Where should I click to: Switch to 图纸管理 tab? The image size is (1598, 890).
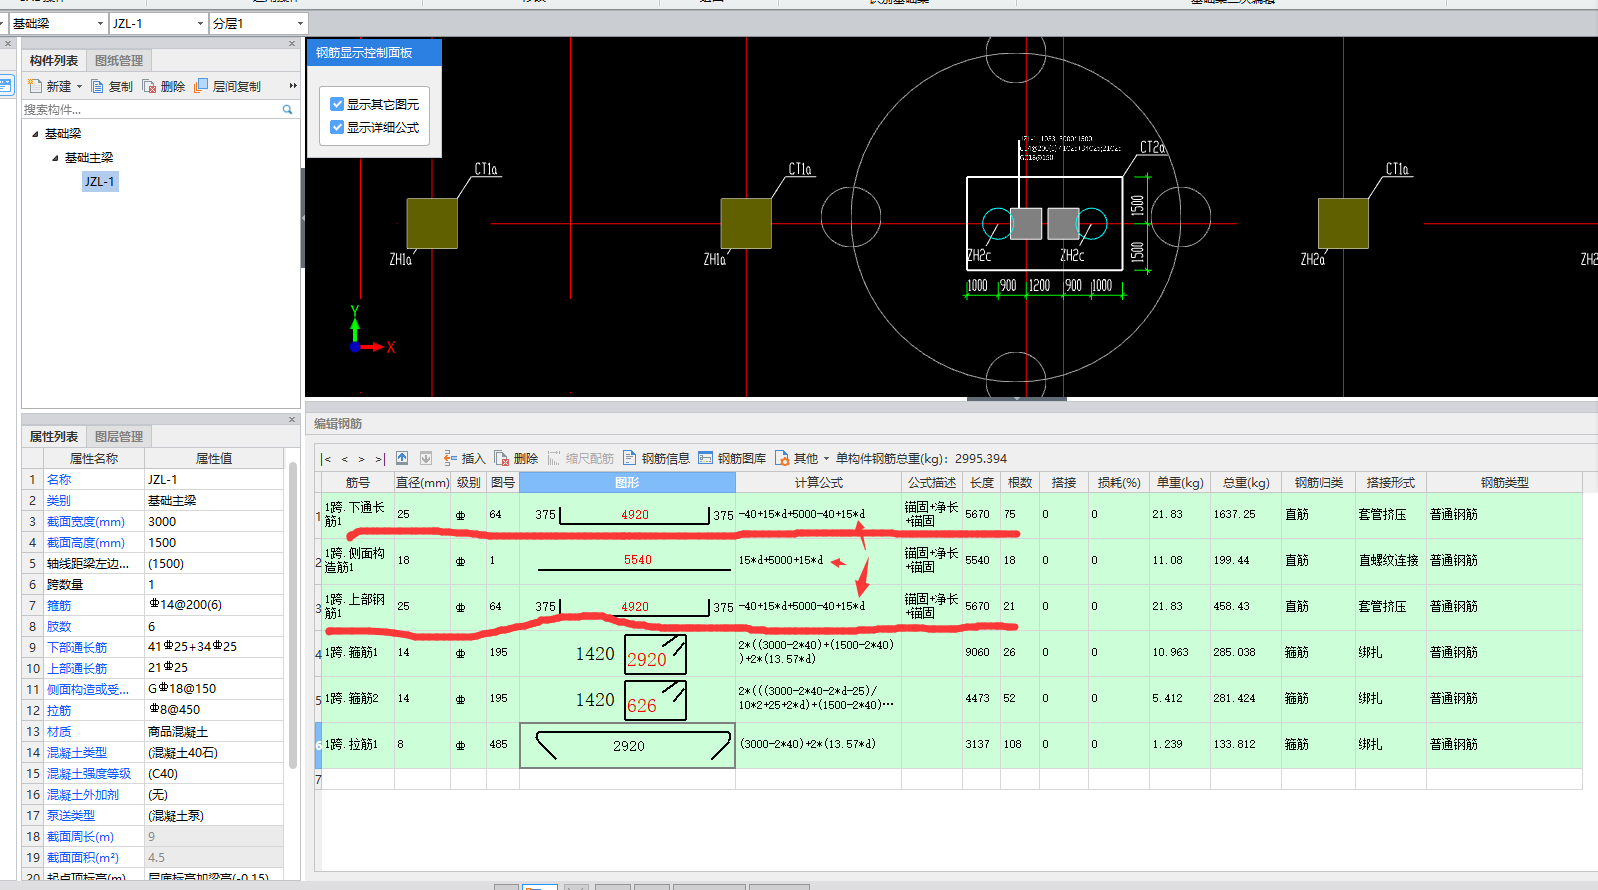[119, 60]
